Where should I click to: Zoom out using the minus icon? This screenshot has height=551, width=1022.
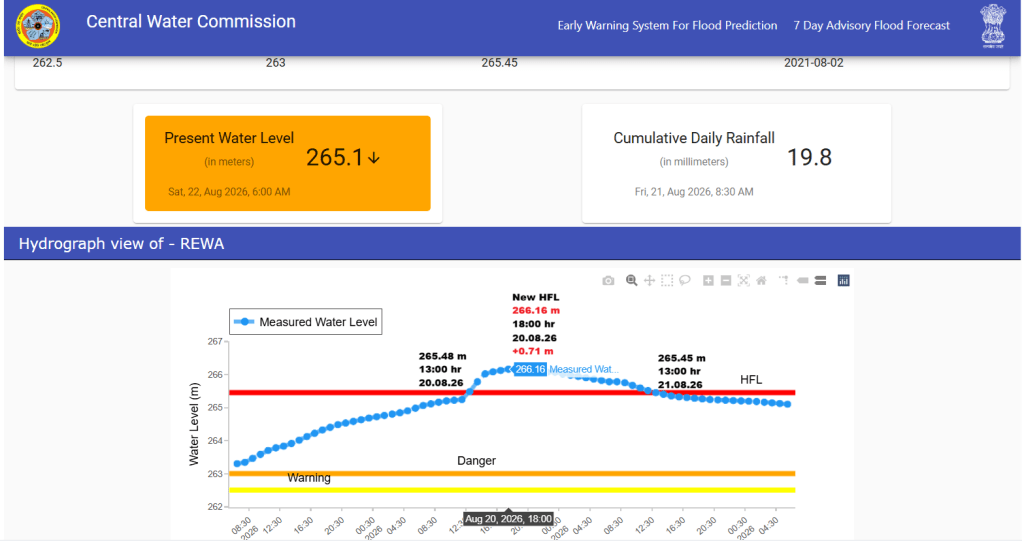click(x=725, y=280)
